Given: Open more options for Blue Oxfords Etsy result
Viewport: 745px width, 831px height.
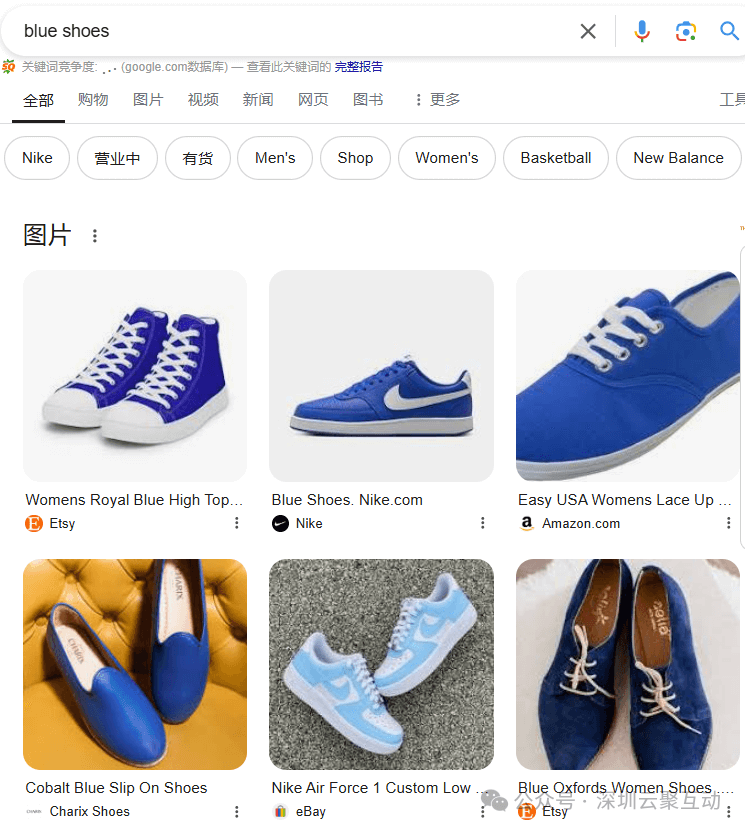Looking at the screenshot, I should (x=729, y=811).
